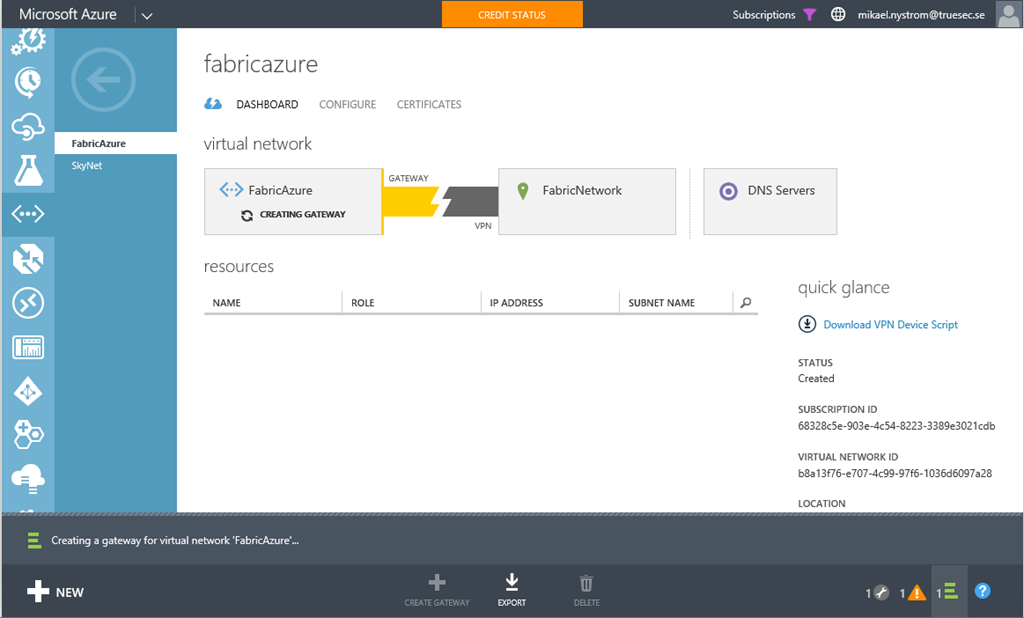Open the Scheduler clock sidebar icon
1024x618 pixels.
coord(28,82)
